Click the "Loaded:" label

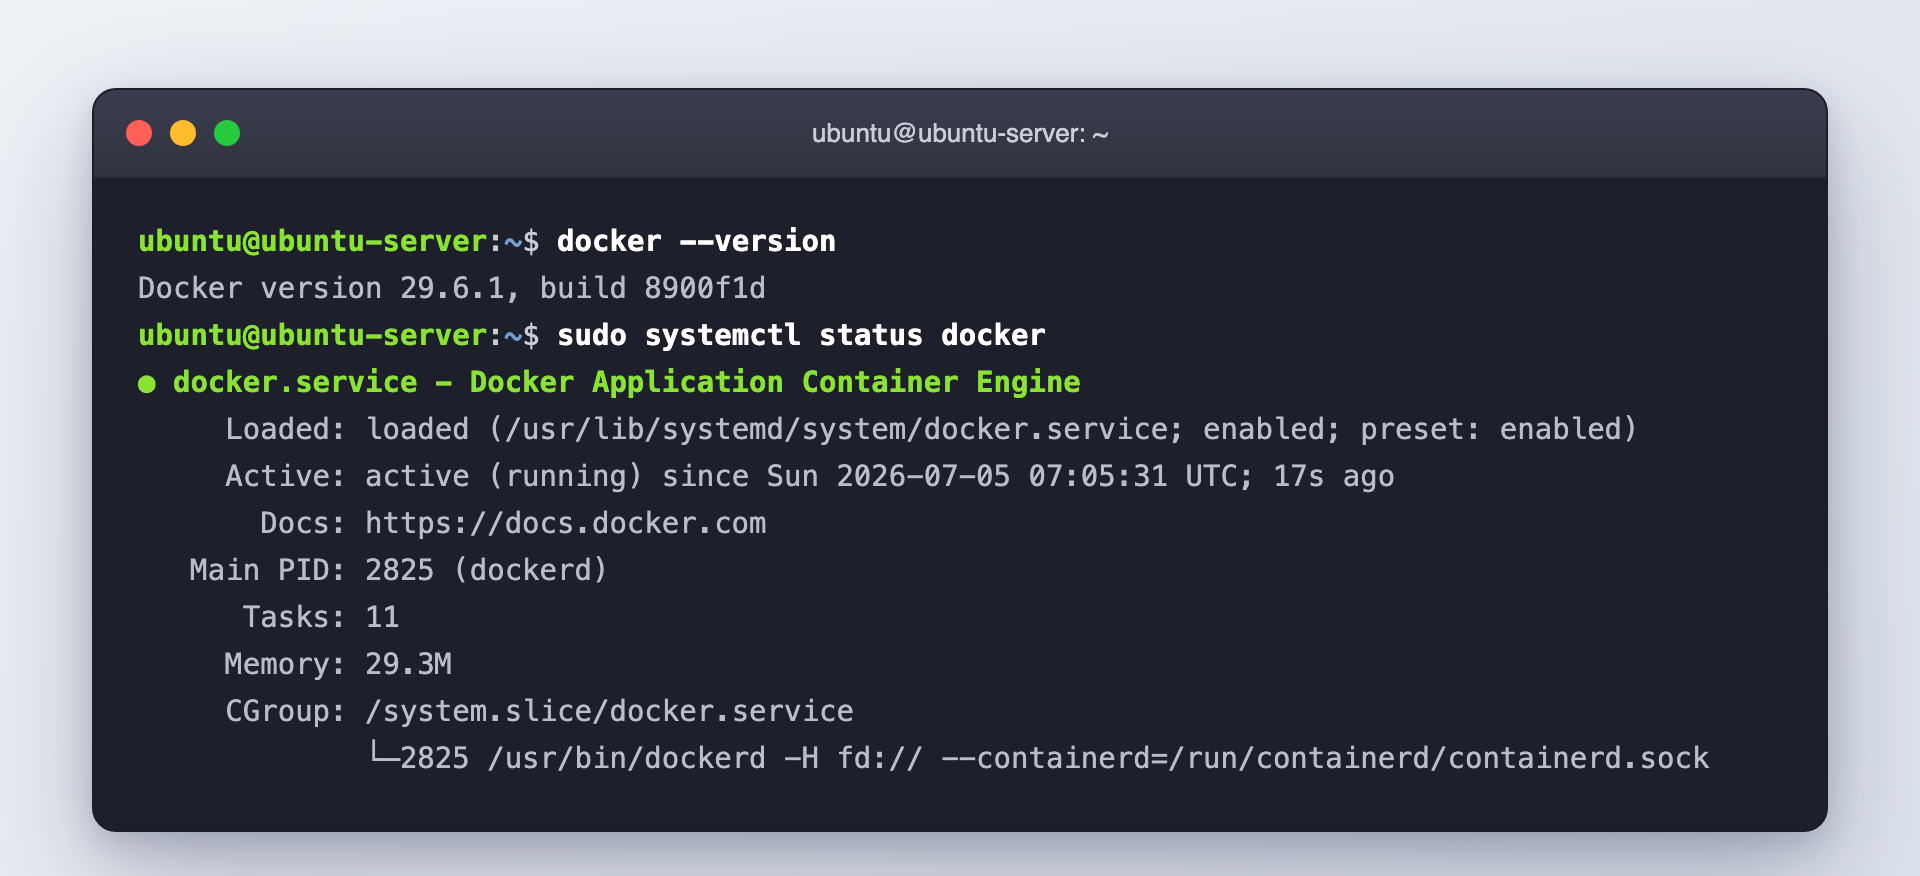285,429
